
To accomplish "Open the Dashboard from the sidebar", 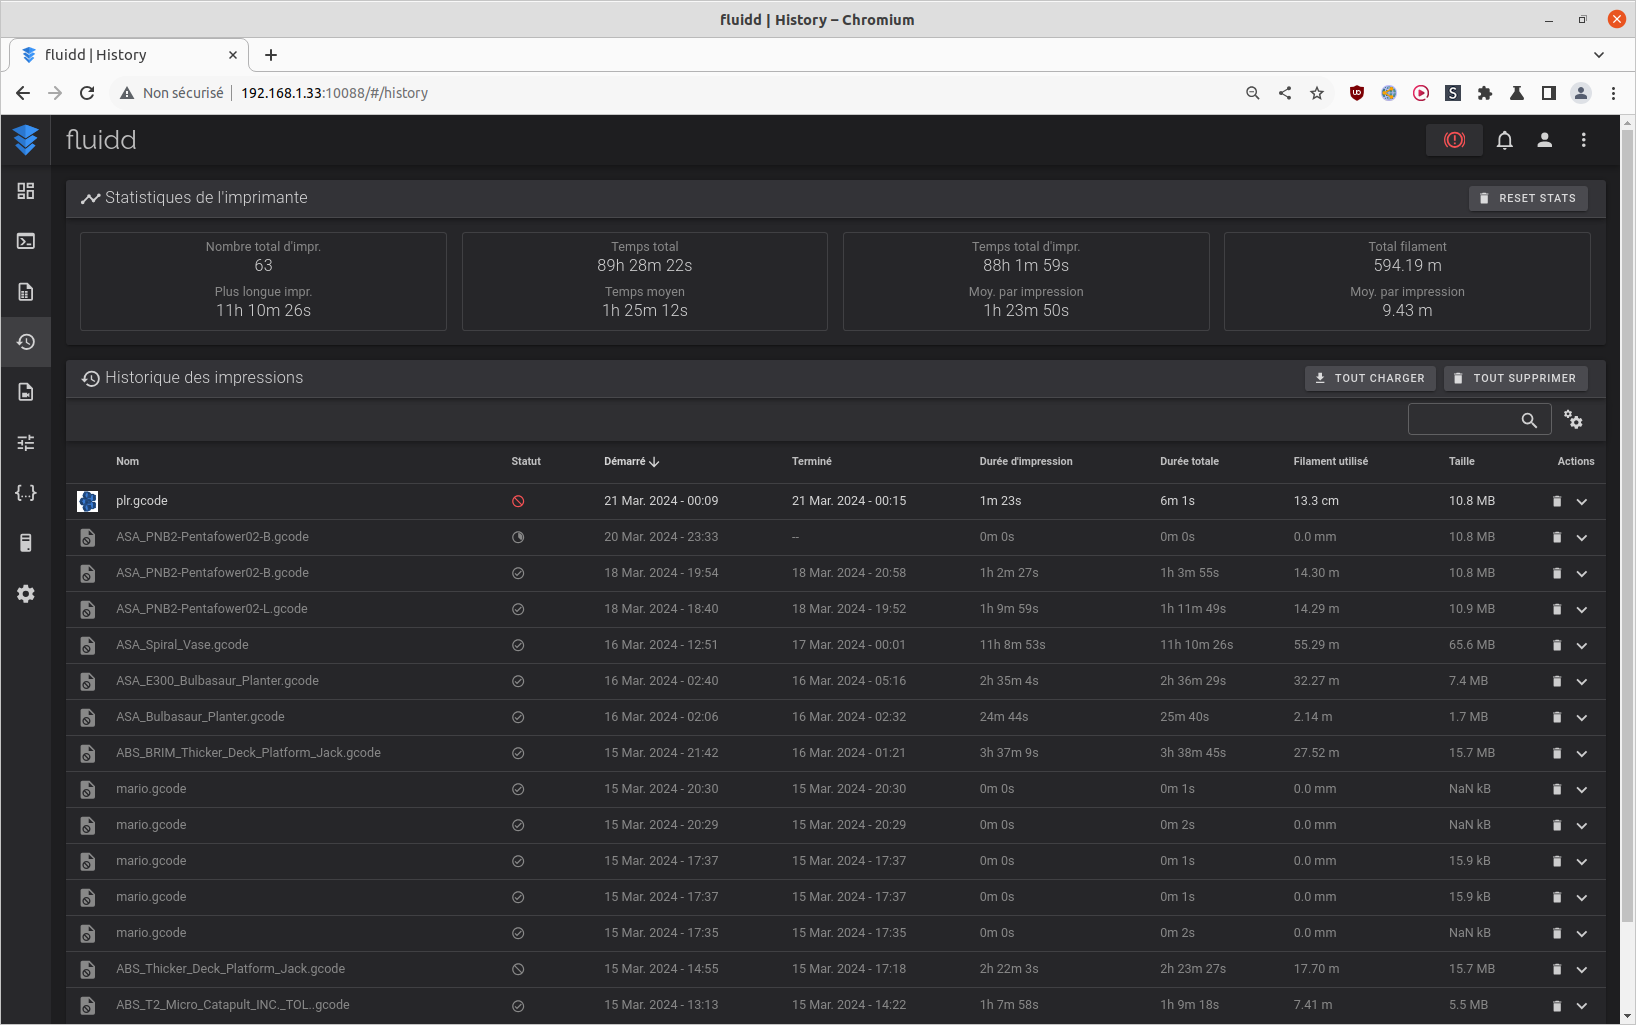I will [26, 191].
